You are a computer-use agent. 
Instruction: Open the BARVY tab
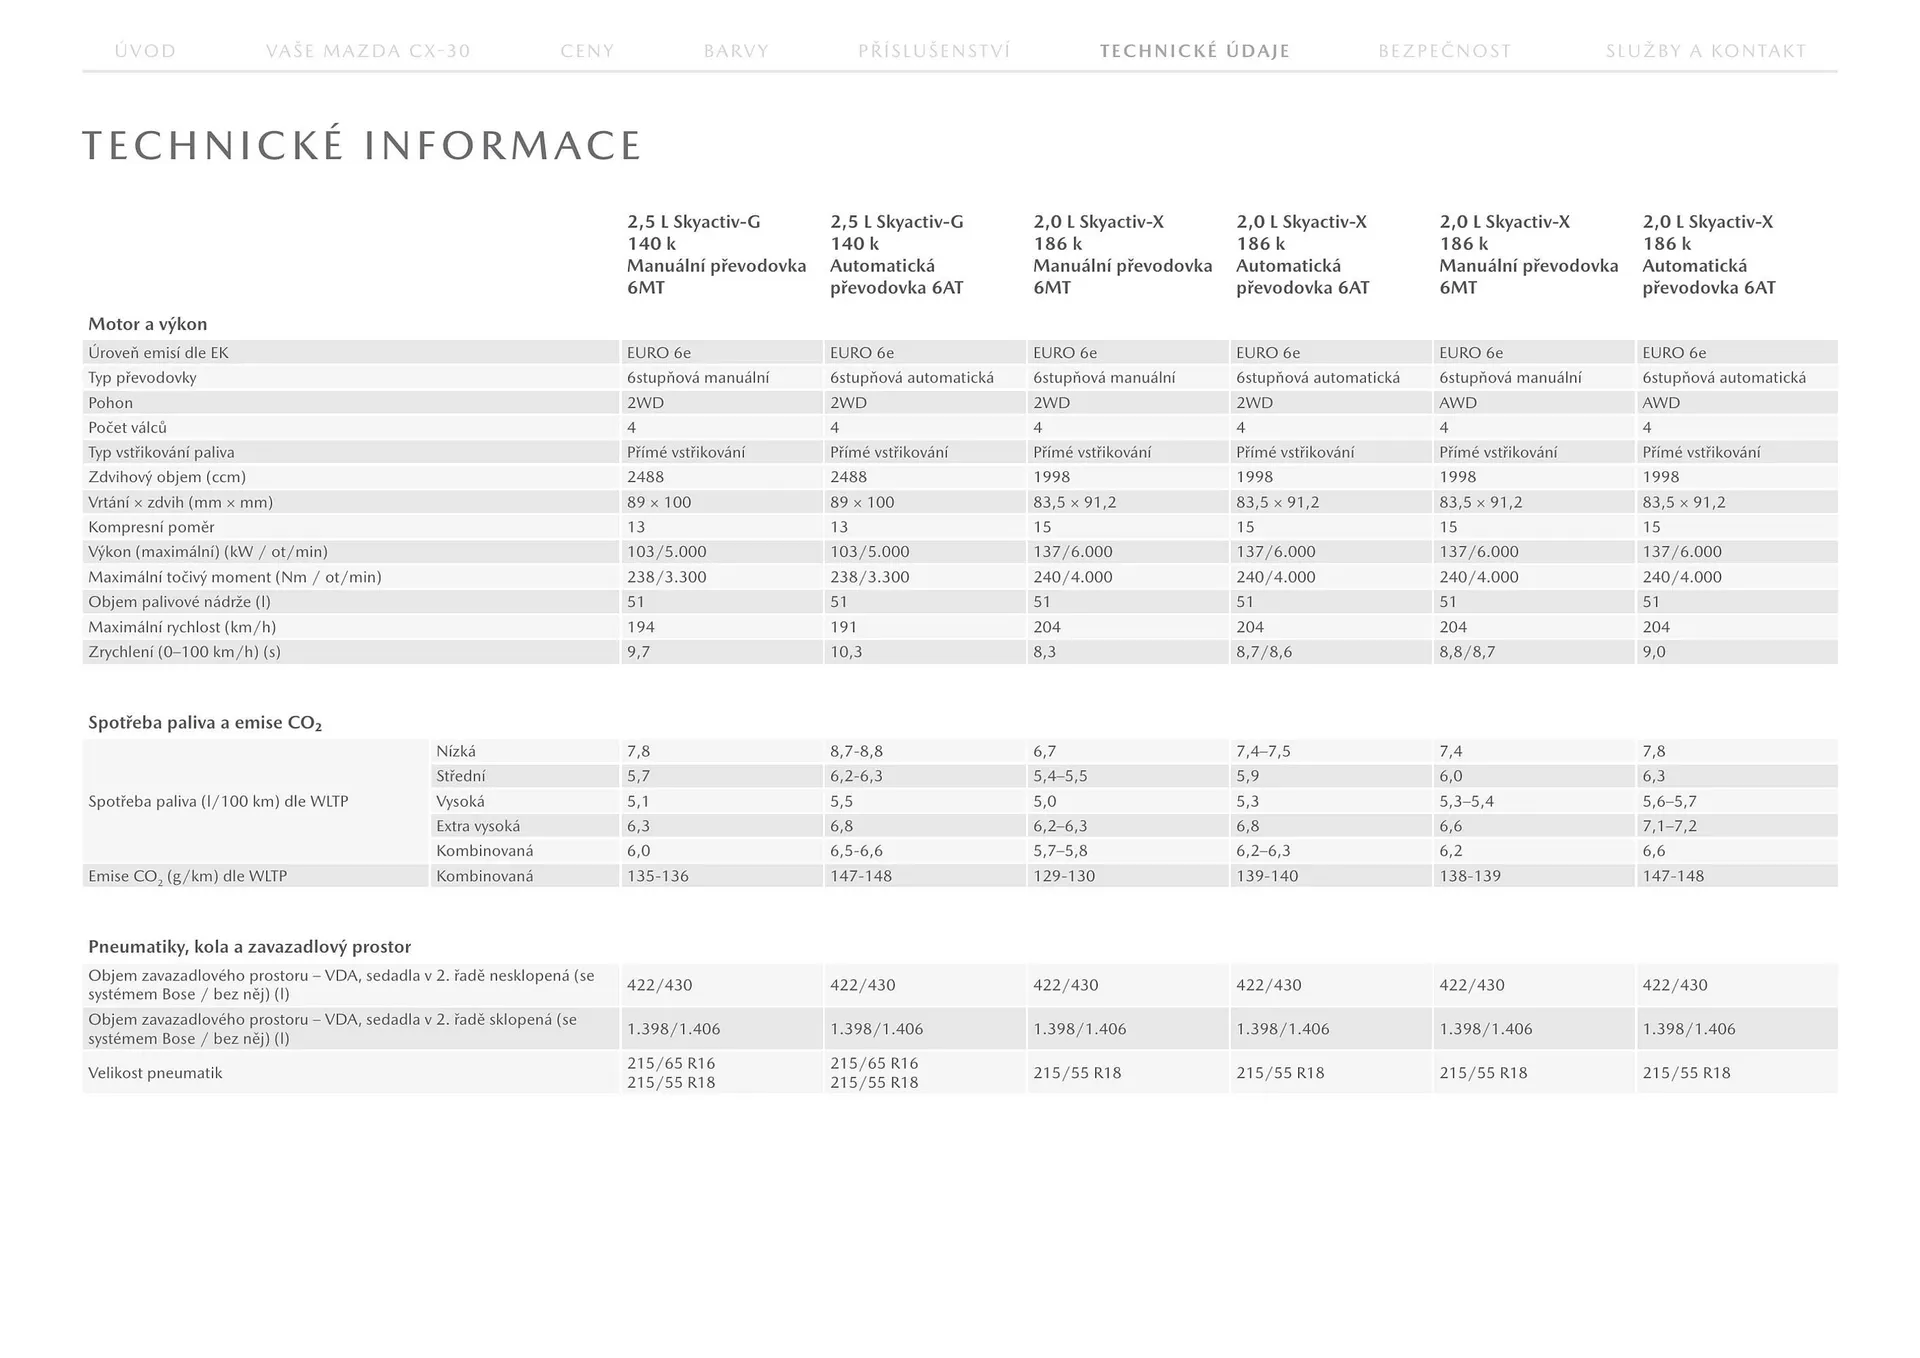pos(736,51)
